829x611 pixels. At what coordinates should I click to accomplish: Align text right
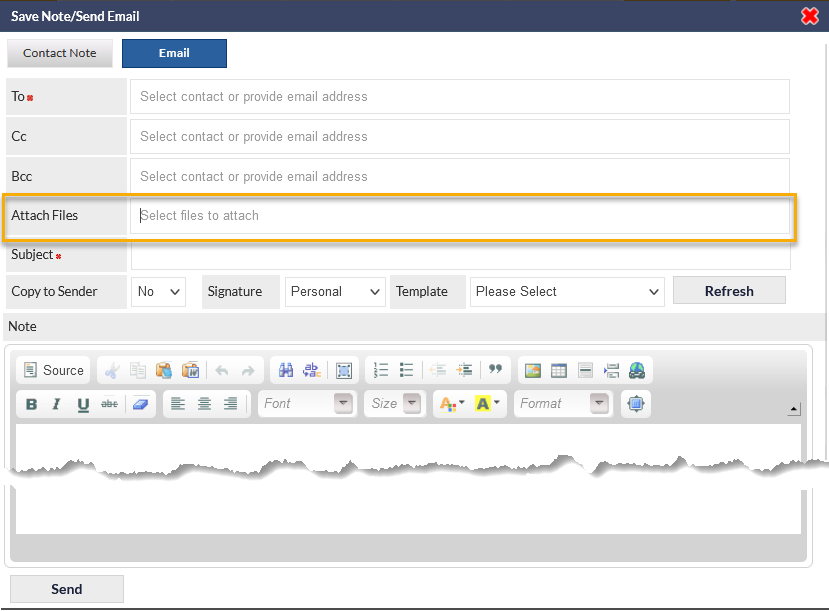pos(231,404)
